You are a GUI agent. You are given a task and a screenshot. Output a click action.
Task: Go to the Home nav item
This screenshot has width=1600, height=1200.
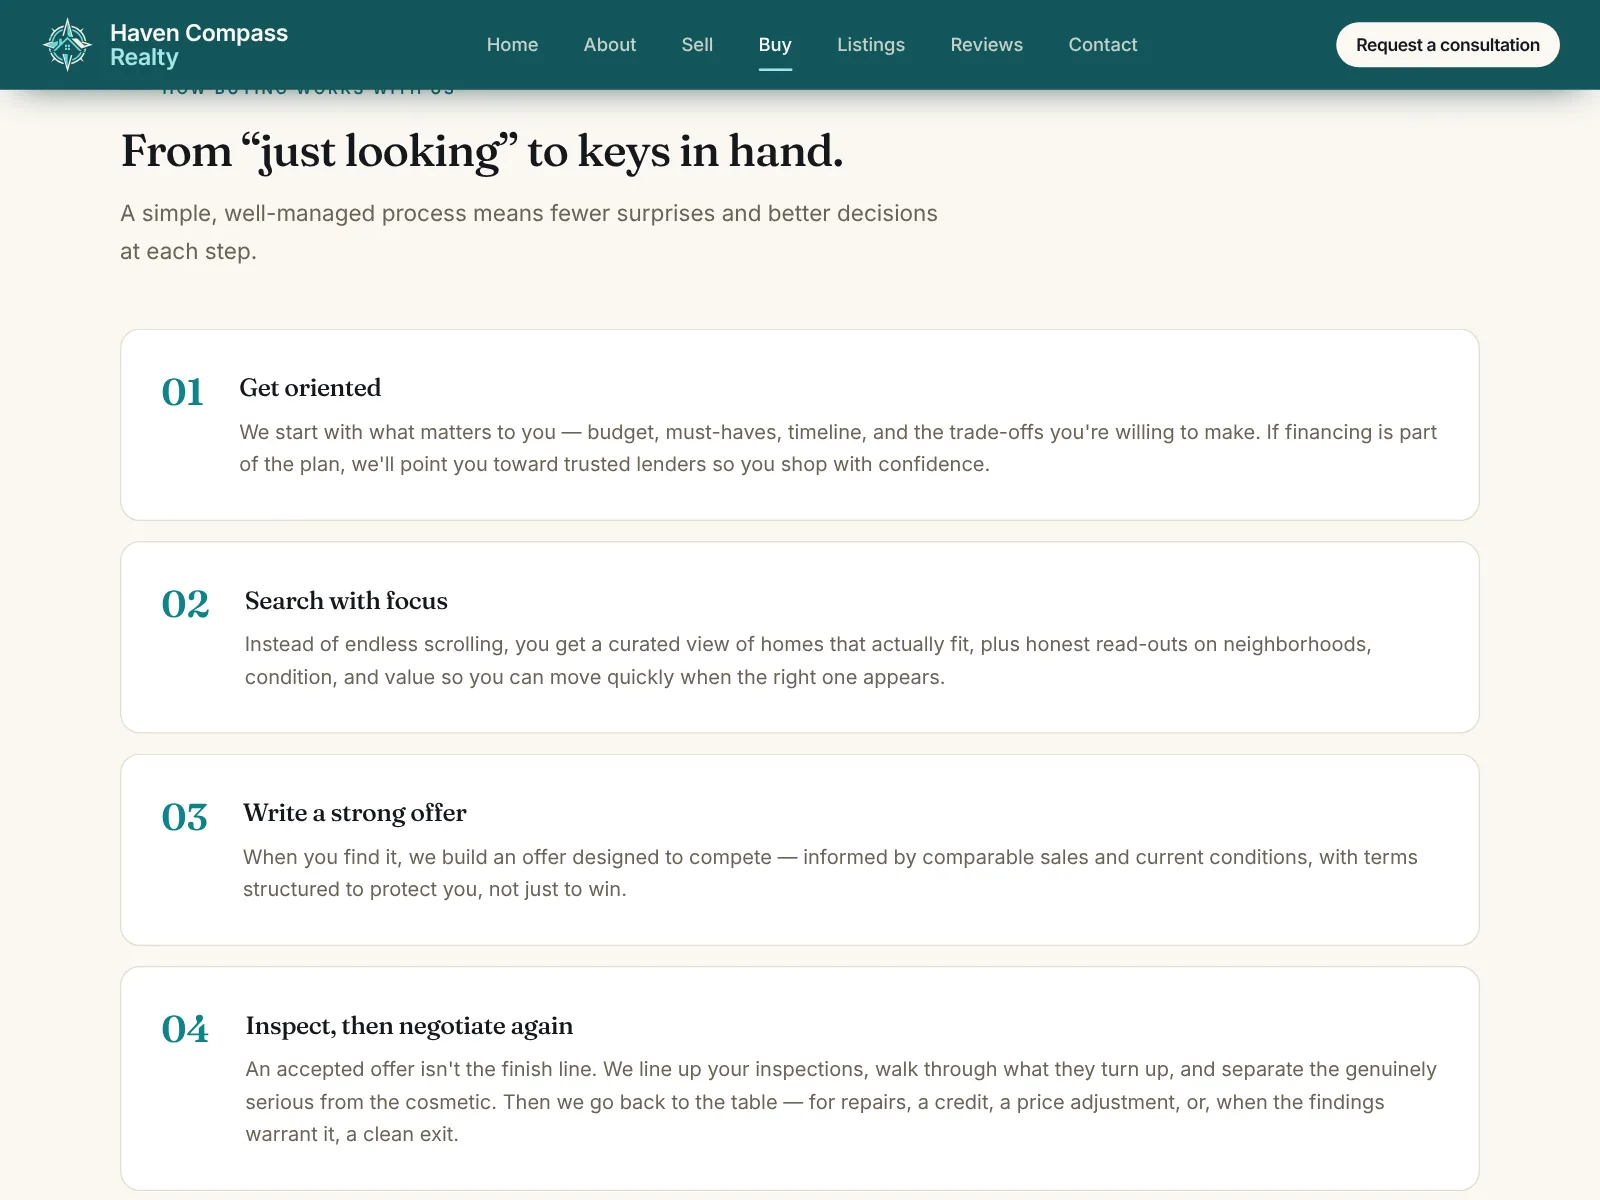pyautogui.click(x=512, y=45)
